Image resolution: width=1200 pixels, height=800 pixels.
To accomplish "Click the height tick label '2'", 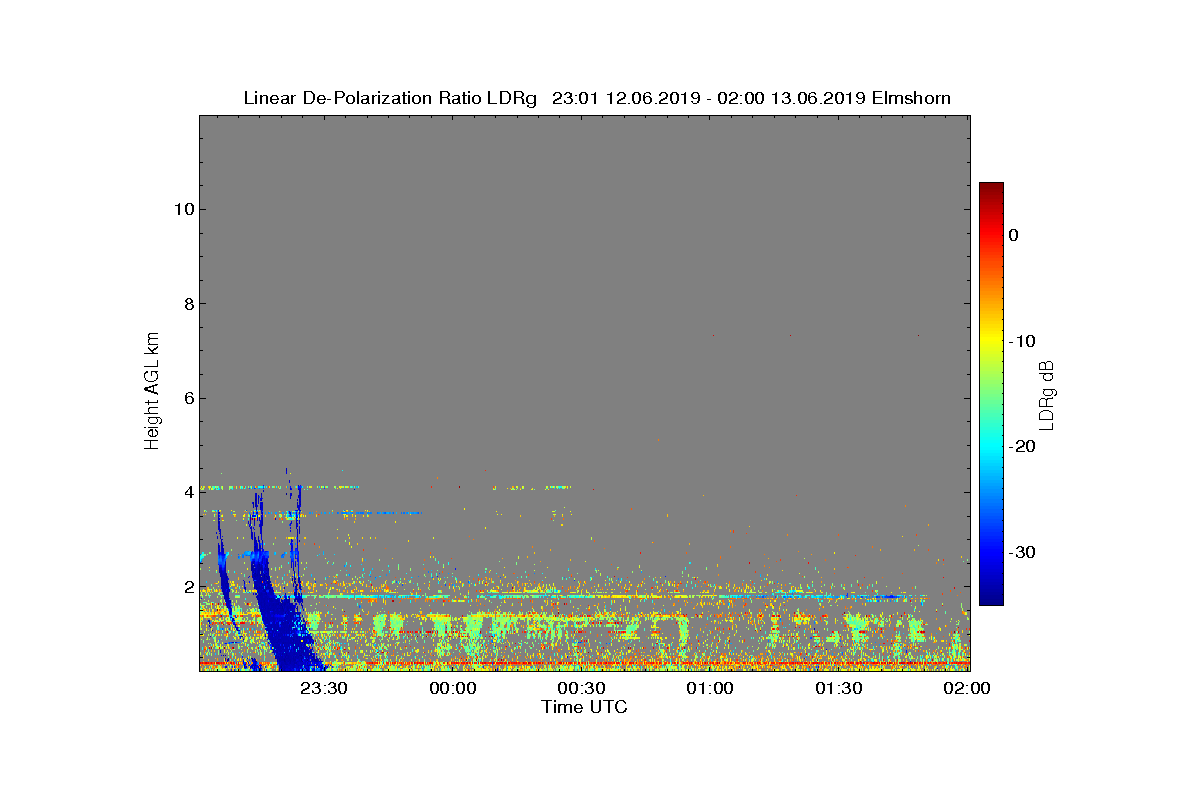I will click(188, 587).
